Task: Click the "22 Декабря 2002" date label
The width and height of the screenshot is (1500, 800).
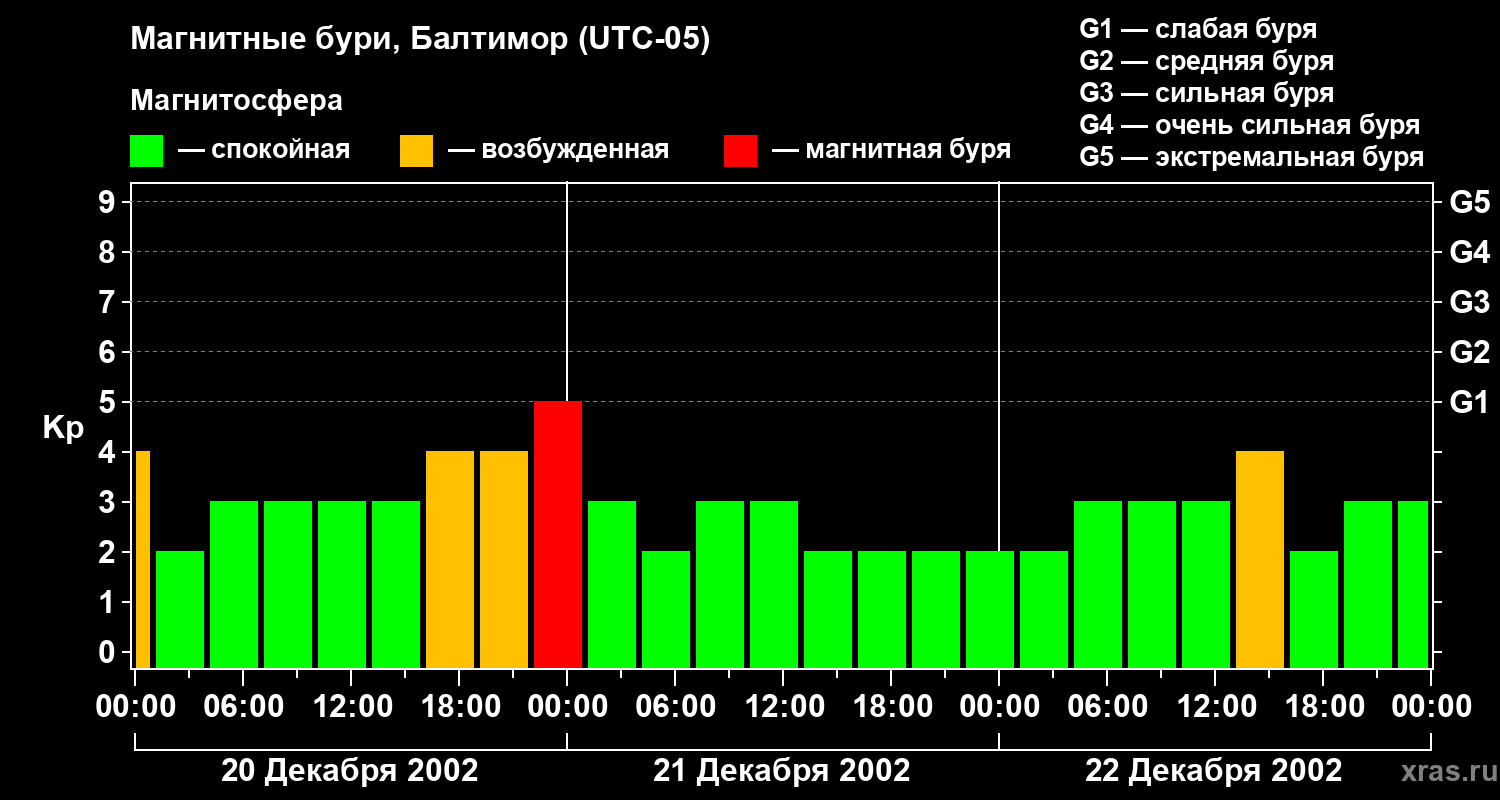Action: coord(1213,771)
